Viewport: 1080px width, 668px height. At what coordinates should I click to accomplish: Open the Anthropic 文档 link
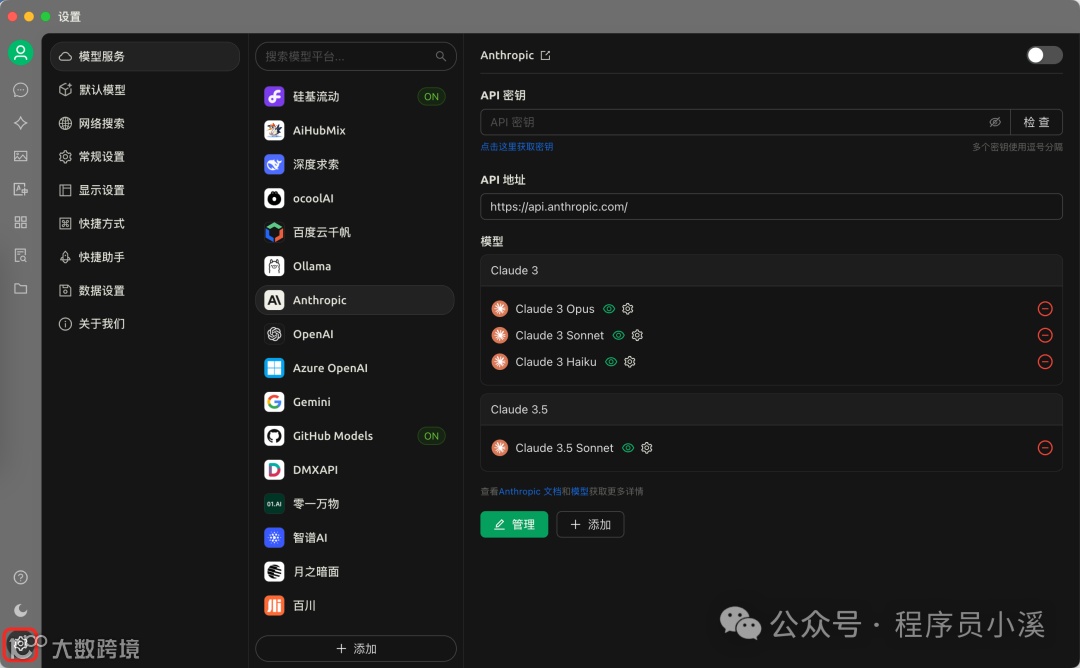point(530,491)
